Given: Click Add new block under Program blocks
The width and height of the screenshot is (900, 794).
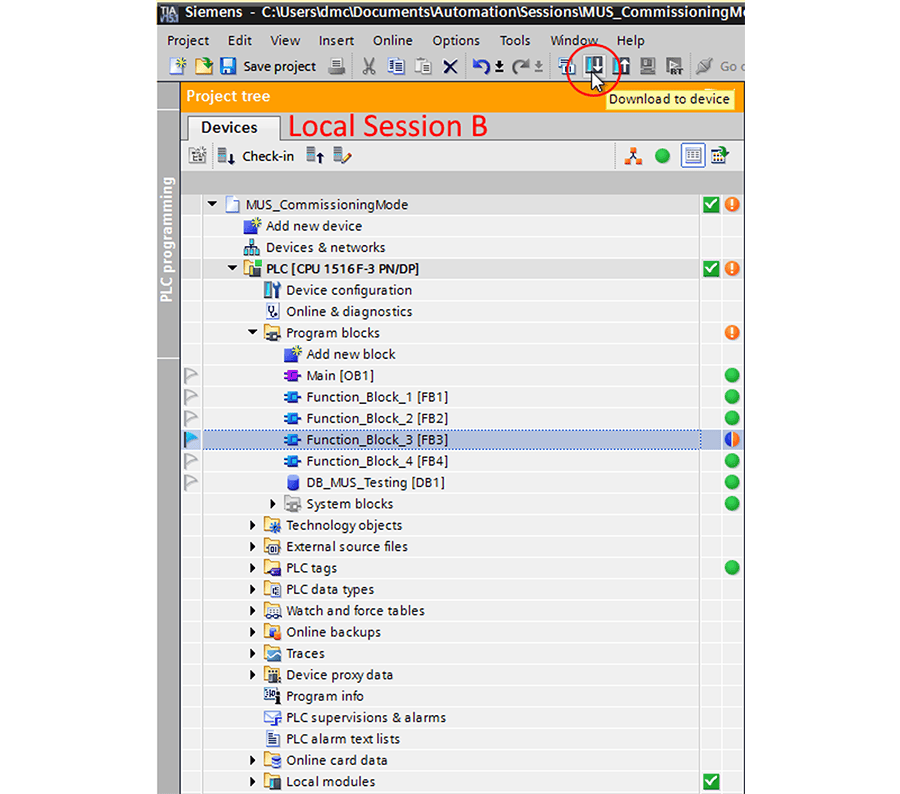Looking at the screenshot, I should click(x=350, y=354).
